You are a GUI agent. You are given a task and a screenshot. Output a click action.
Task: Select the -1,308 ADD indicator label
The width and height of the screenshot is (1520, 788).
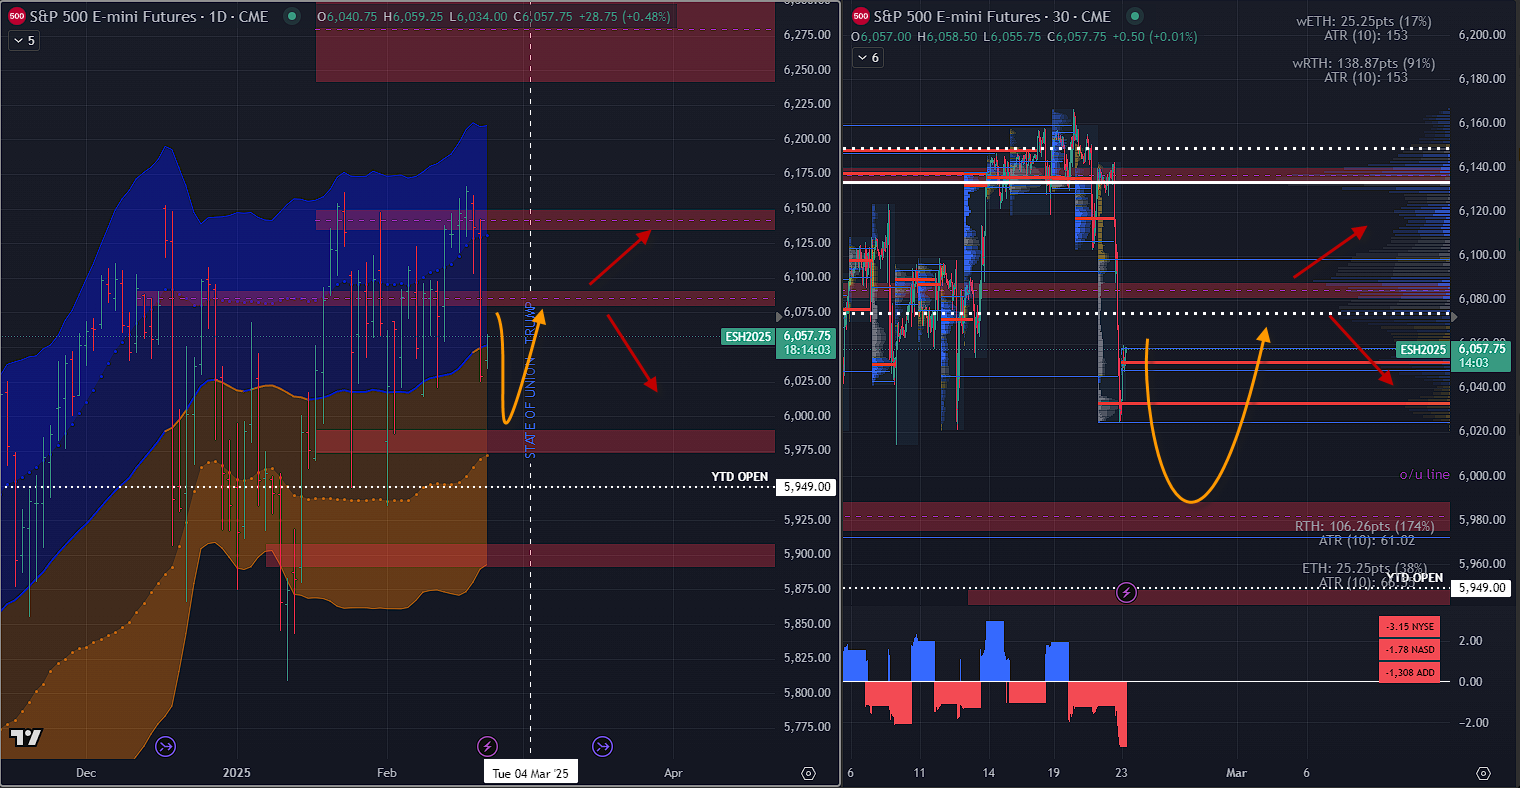tap(1409, 673)
